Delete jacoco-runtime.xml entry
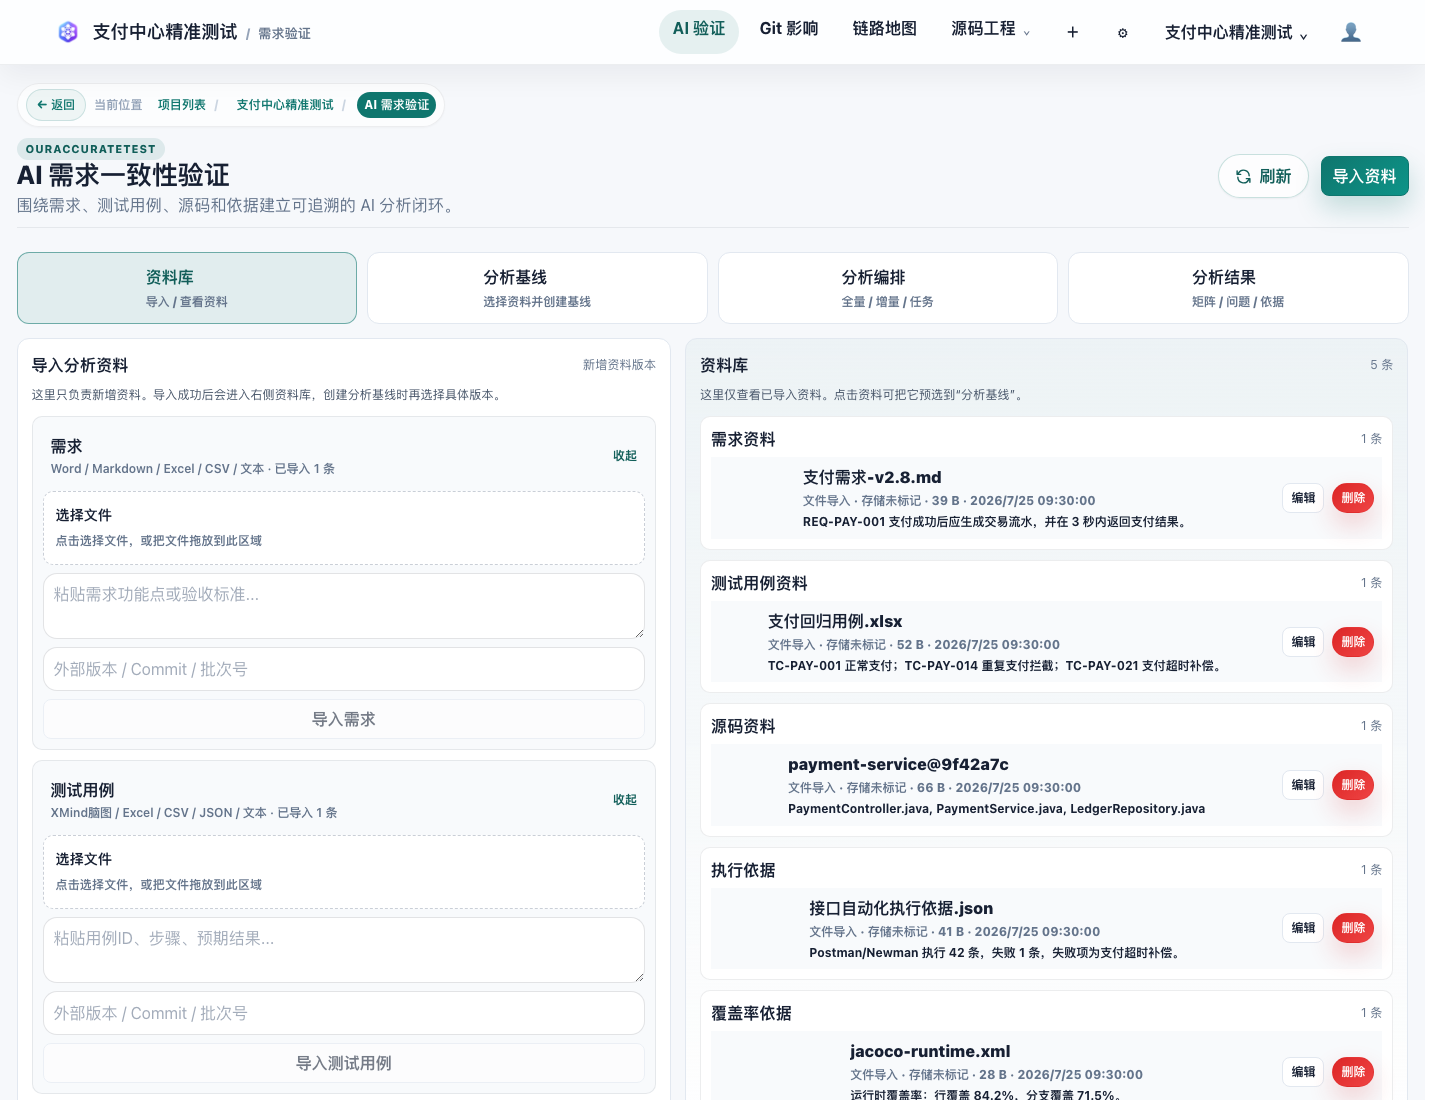 pyautogui.click(x=1353, y=1072)
